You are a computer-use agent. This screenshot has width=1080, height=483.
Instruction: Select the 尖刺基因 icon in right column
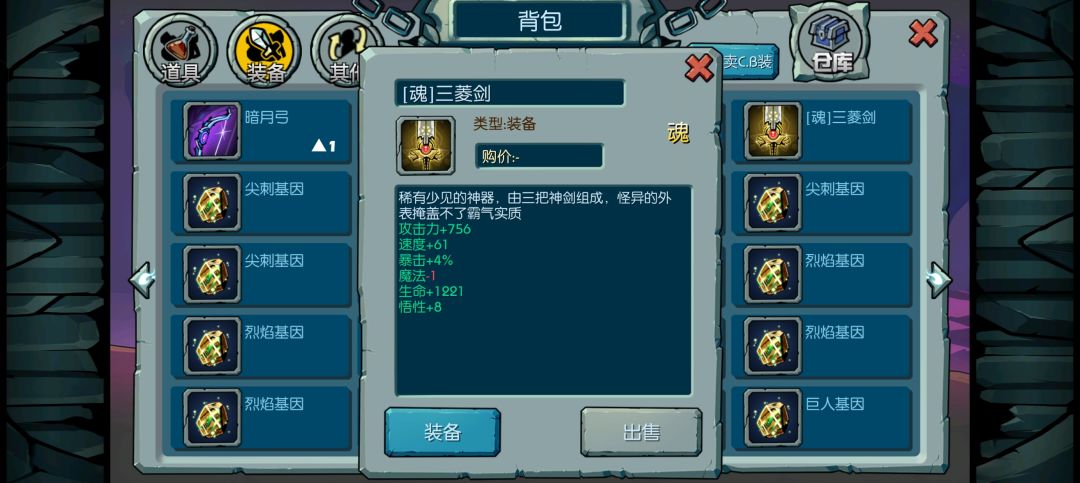[x=773, y=203]
